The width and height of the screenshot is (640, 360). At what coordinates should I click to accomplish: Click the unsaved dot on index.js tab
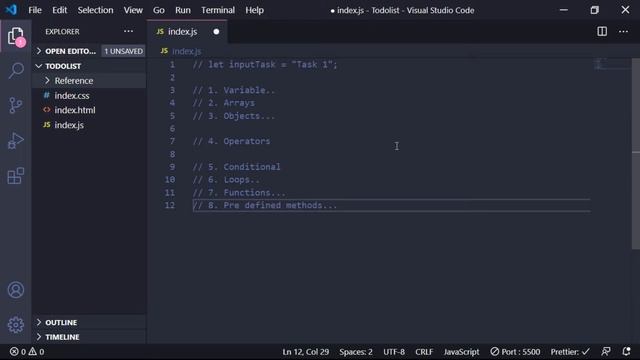(216, 31)
